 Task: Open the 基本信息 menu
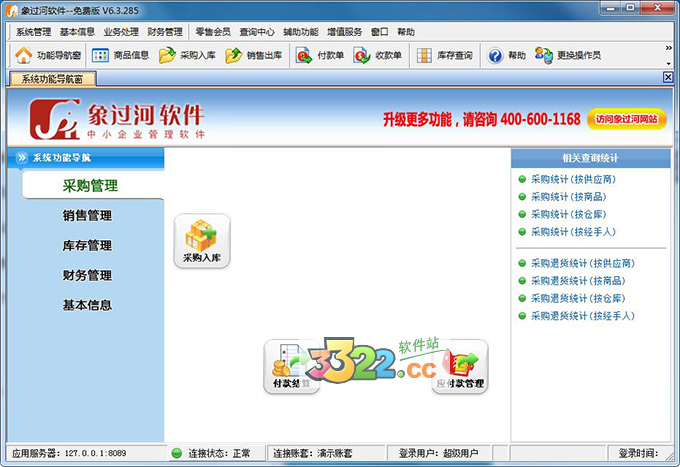pyautogui.click(x=77, y=32)
